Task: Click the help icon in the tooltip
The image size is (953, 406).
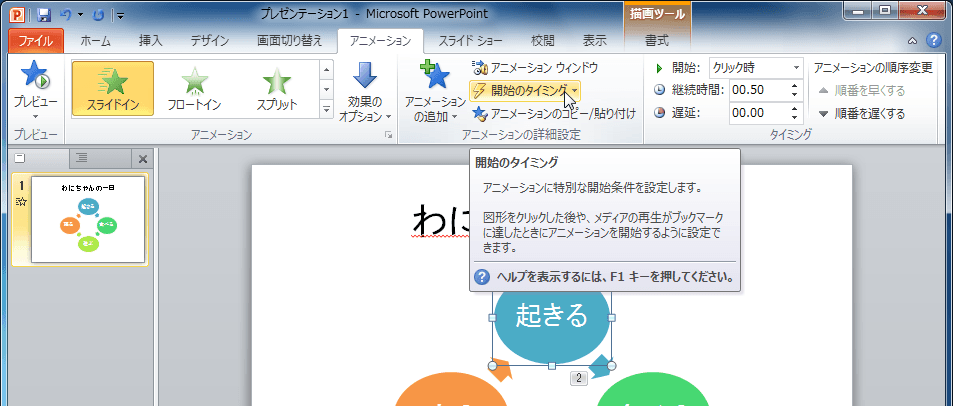Action: pyautogui.click(x=481, y=277)
